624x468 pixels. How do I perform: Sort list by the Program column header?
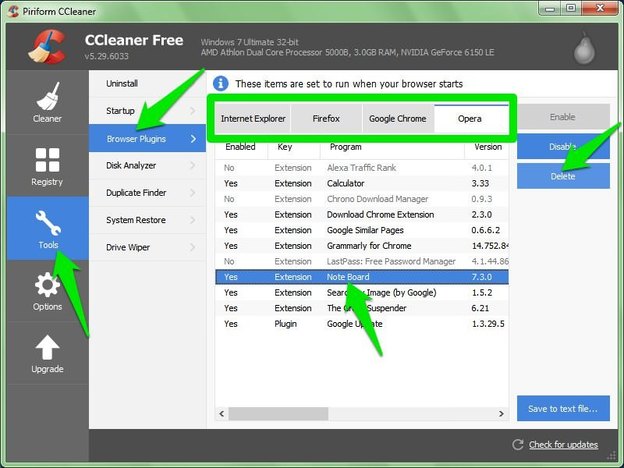tap(347, 146)
